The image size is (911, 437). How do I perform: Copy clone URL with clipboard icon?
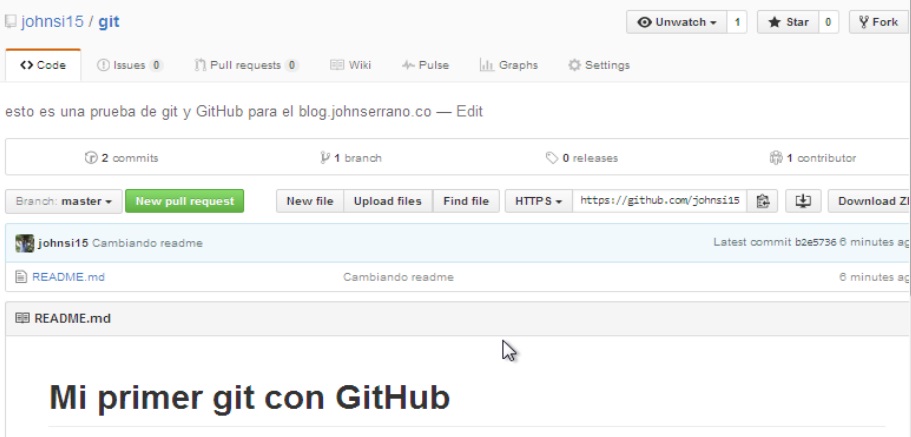tap(762, 201)
